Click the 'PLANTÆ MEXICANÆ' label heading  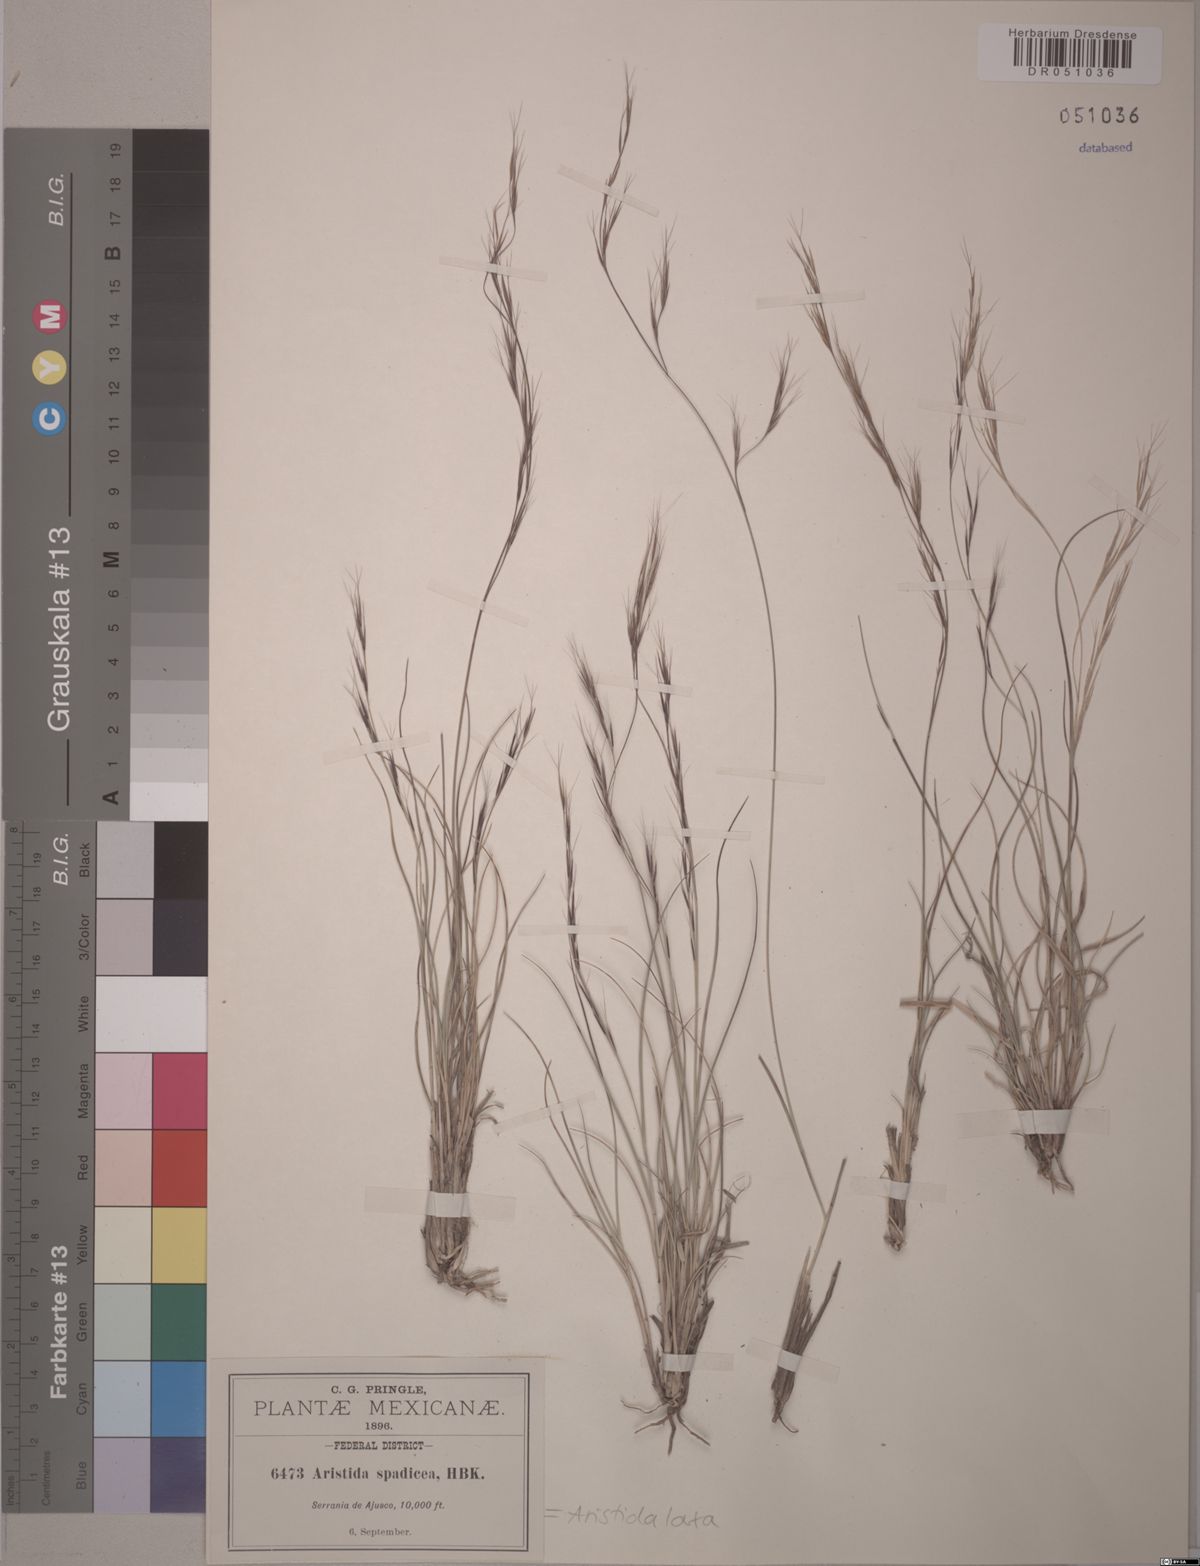(x=379, y=1408)
